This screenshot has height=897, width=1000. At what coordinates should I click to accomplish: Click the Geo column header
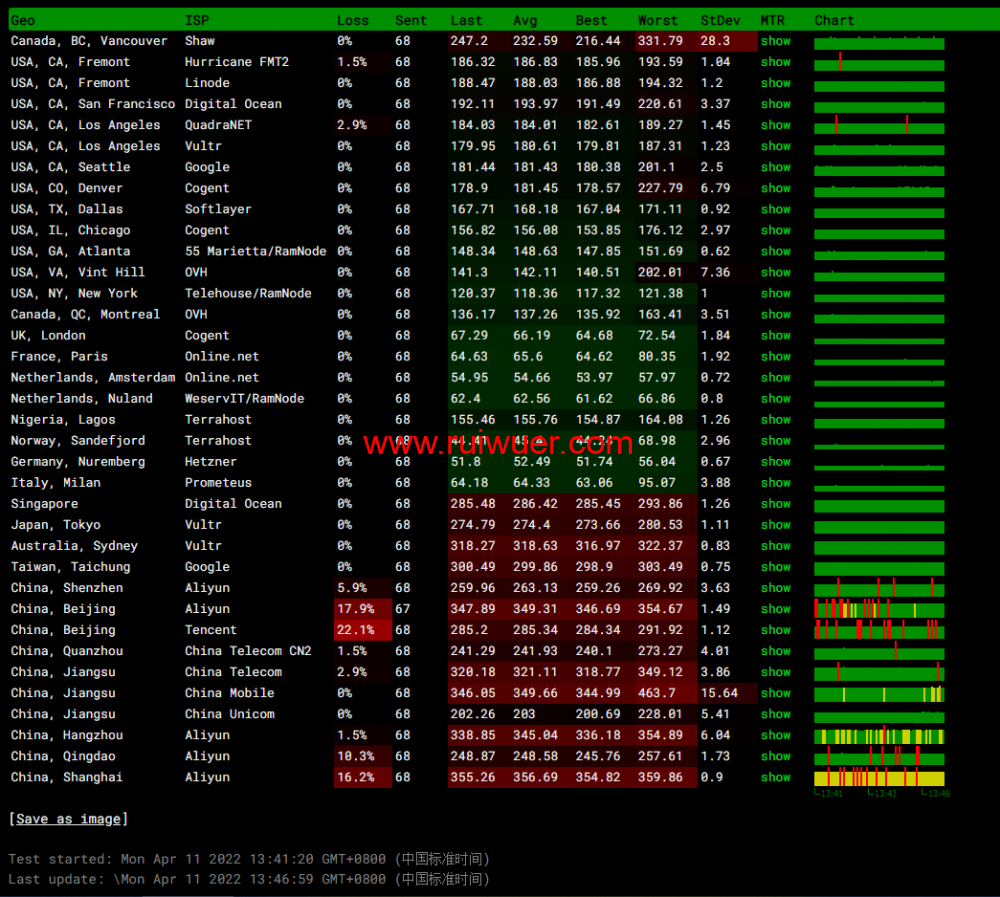click(22, 20)
